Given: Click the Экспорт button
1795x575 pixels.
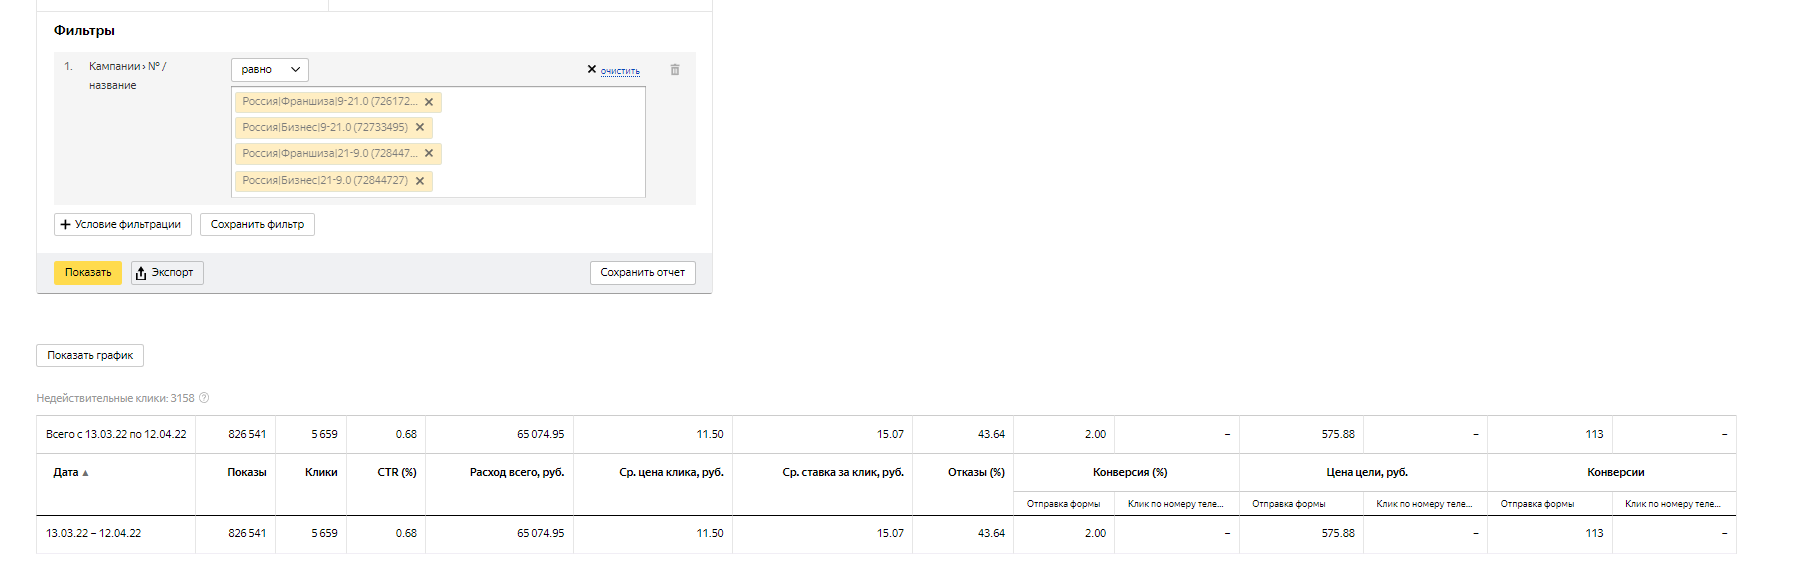Looking at the screenshot, I should pyautogui.click(x=167, y=273).
